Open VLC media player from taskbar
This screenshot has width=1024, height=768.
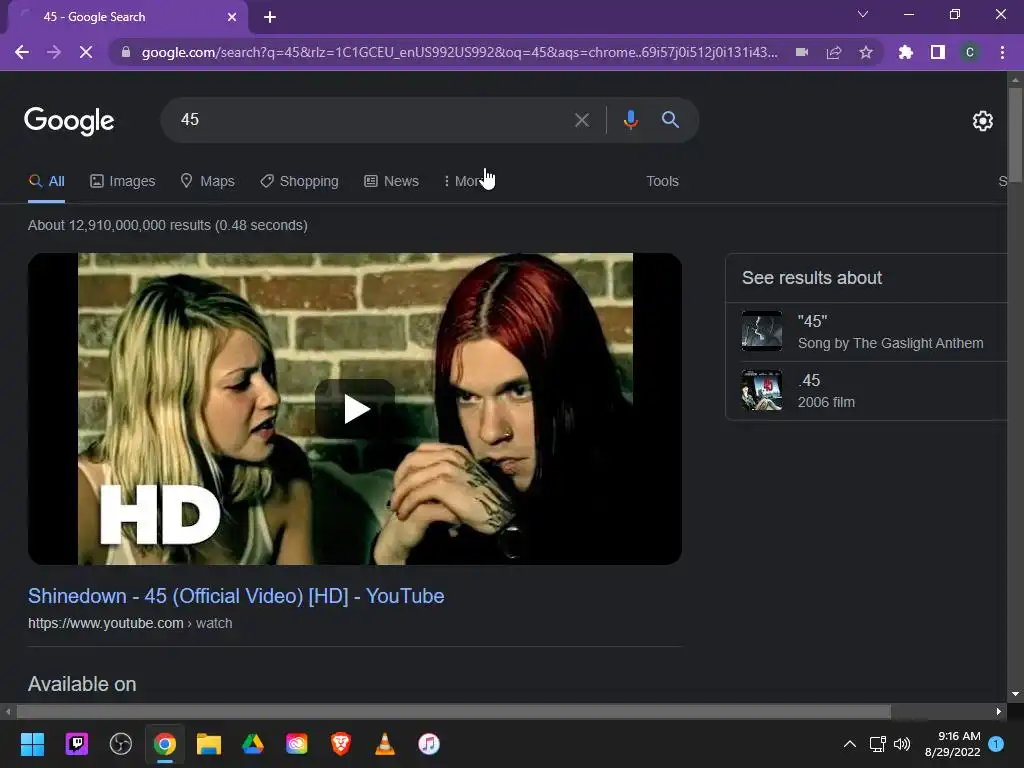(x=385, y=744)
